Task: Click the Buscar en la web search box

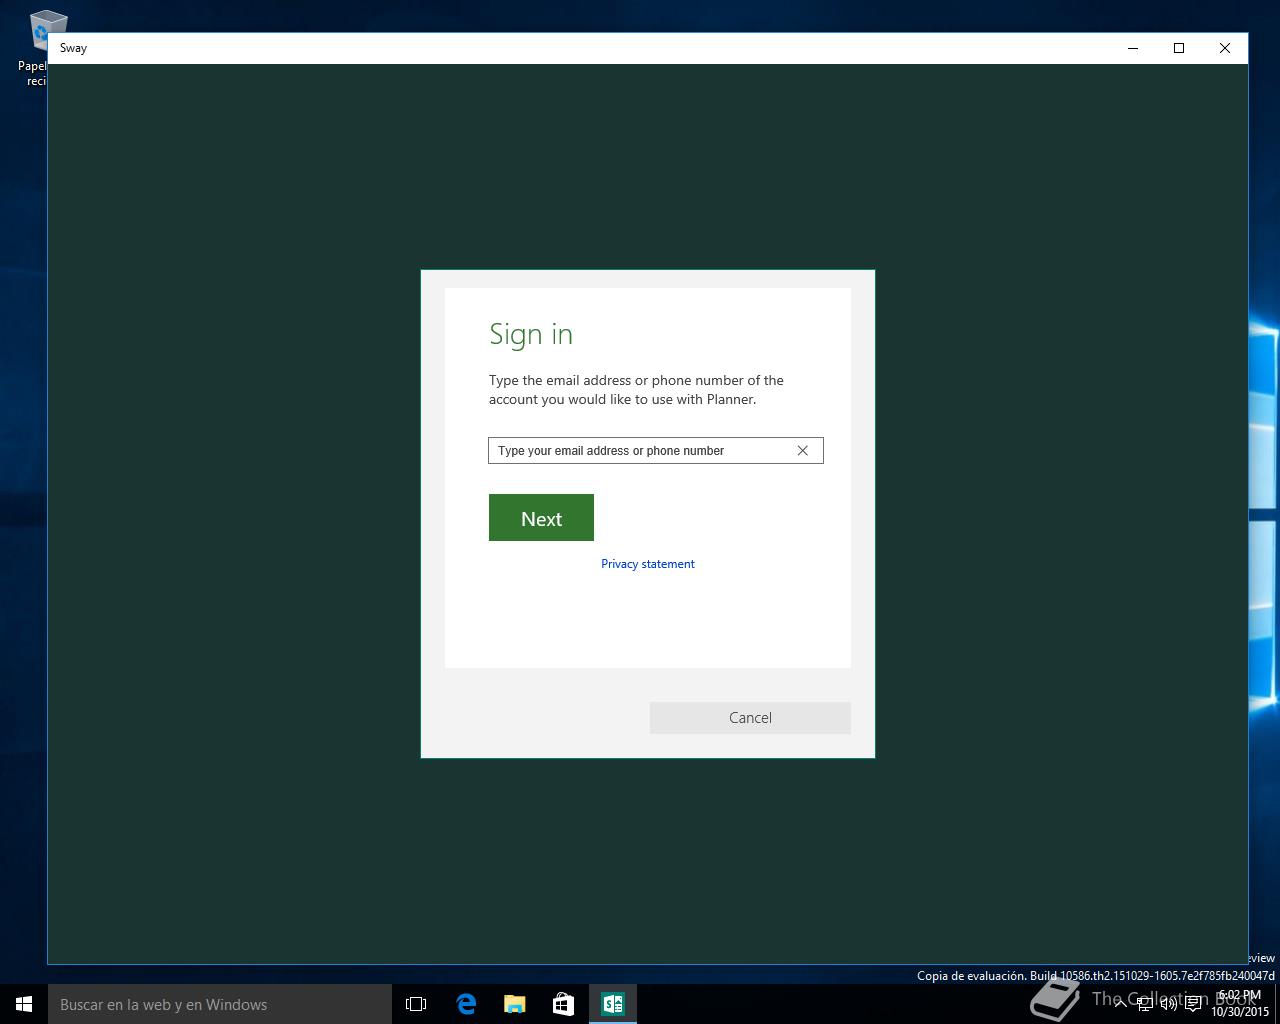Action: pyautogui.click(x=220, y=1004)
